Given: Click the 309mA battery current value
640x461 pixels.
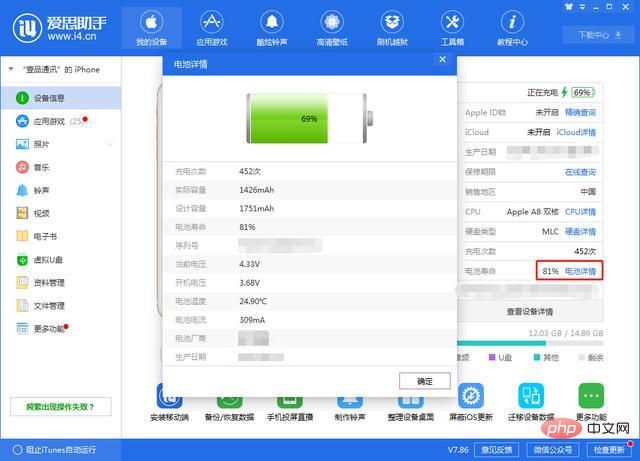Looking at the screenshot, I should tap(252, 320).
